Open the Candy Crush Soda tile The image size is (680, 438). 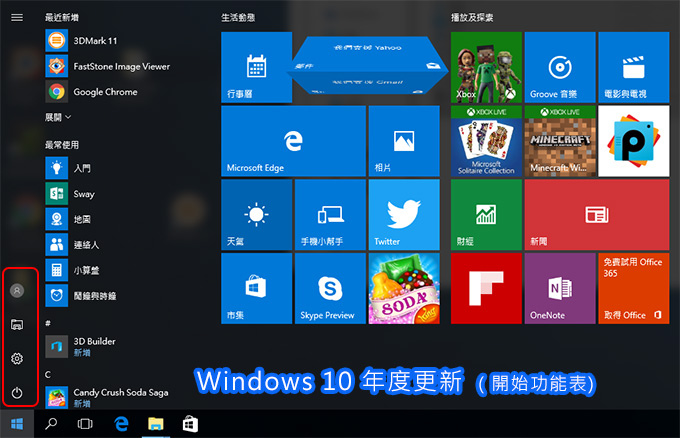404,289
